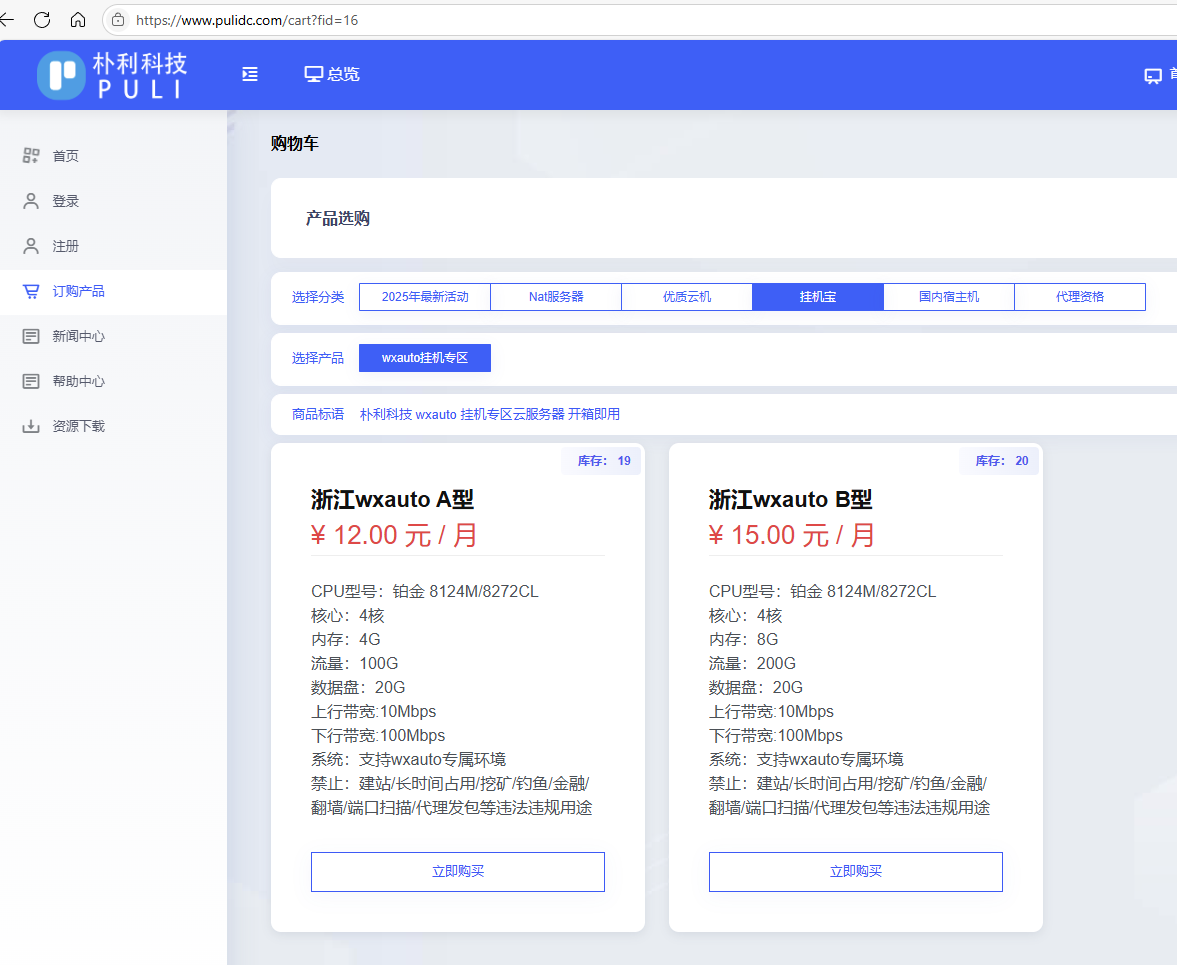The width and height of the screenshot is (1177, 965).
Task: Select 代理资格 category tab
Action: tap(1080, 296)
